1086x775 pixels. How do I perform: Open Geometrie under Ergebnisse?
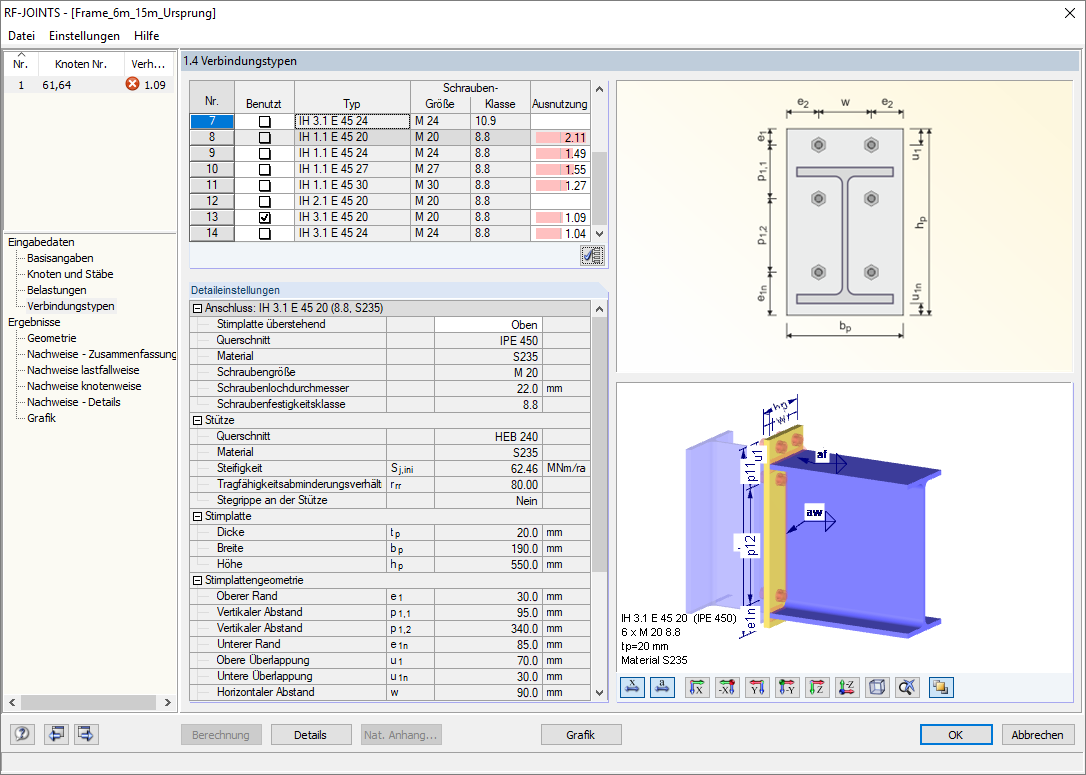(x=52, y=338)
